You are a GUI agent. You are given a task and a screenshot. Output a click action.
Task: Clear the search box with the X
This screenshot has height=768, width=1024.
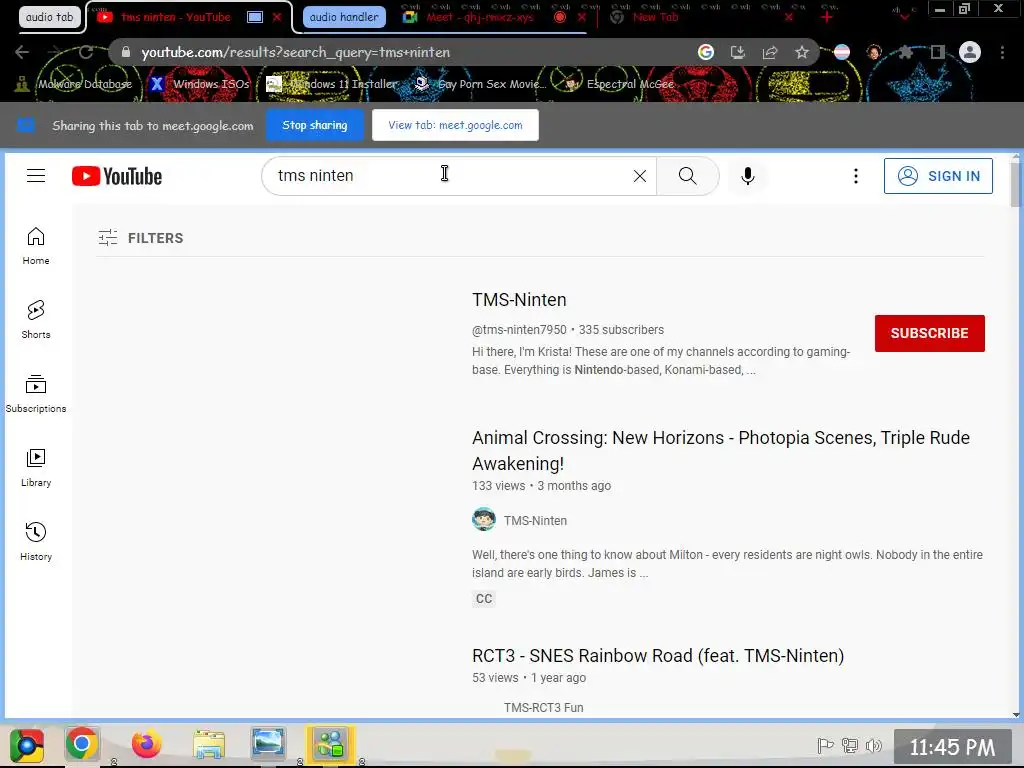point(639,176)
